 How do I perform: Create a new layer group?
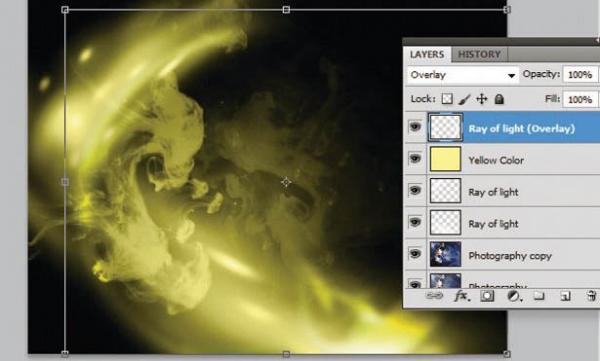pos(539,296)
